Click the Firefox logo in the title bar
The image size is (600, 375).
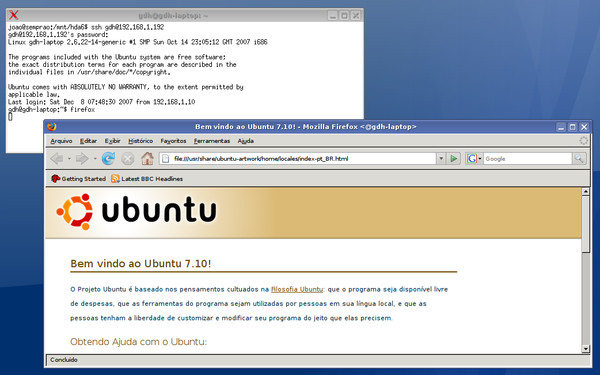[52, 126]
